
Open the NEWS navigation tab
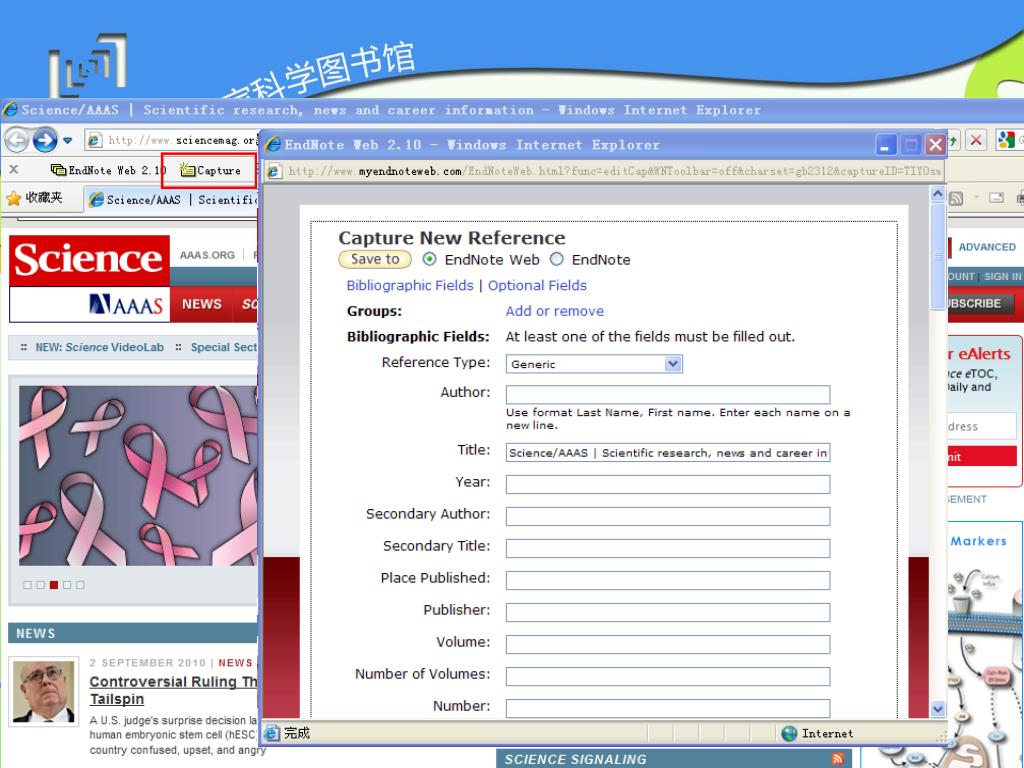(x=202, y=304)
